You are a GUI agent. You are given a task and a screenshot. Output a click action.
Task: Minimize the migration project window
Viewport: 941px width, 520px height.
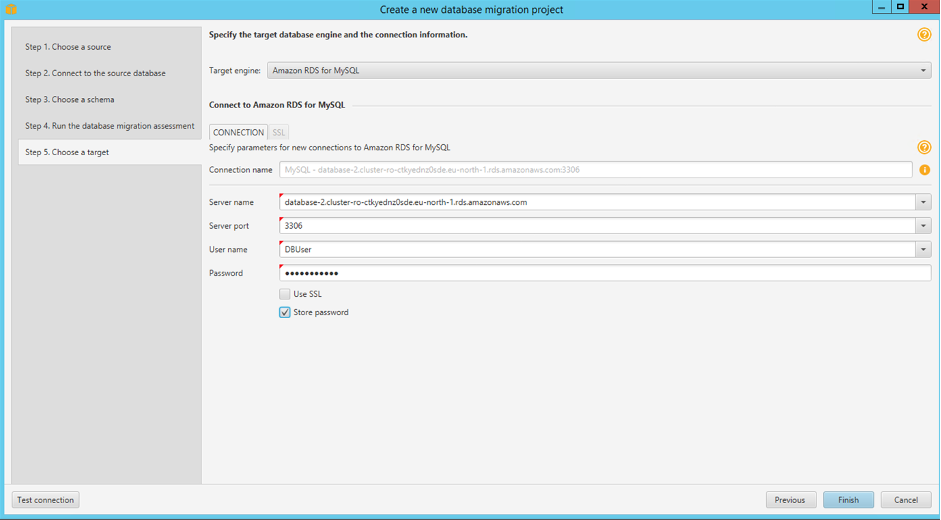point(882,7)
